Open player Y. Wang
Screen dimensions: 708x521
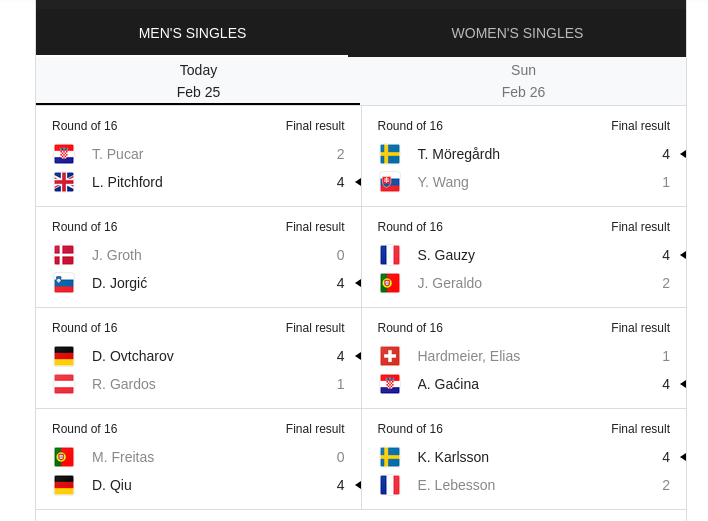pos(443,182)
